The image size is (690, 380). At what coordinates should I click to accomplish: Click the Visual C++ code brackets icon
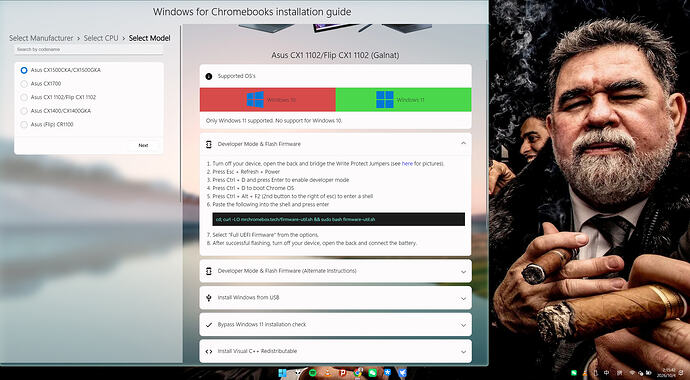click(209, 351)
